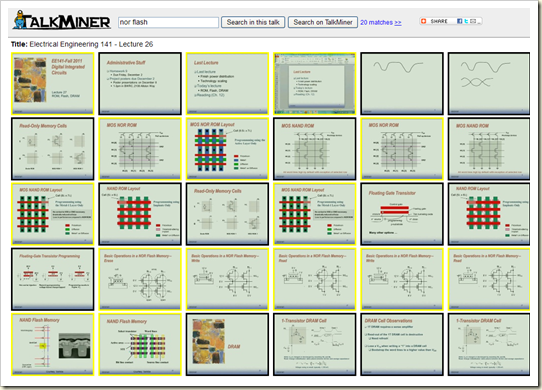Click the 'Search on TalkMiner' button

tap(323, 22)
